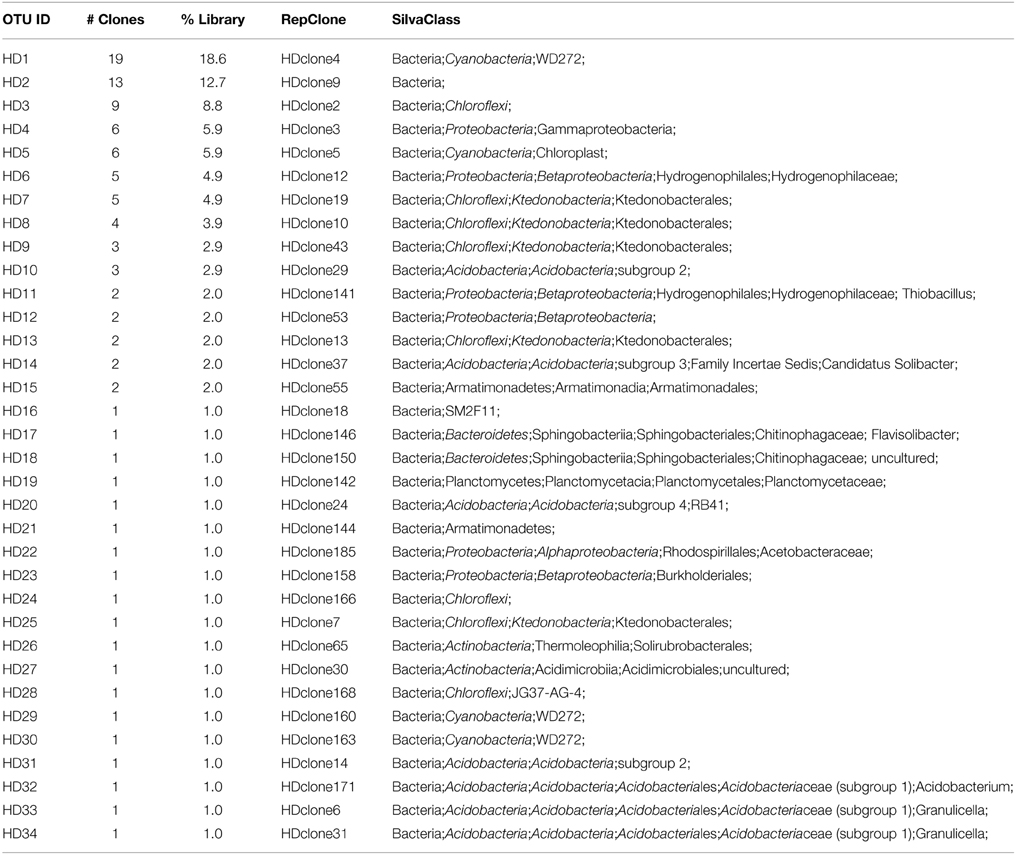Select the HDclone142 cell
Viewport: 1016px width, 855px height.
pyautogui.click(x=318, y=481)
